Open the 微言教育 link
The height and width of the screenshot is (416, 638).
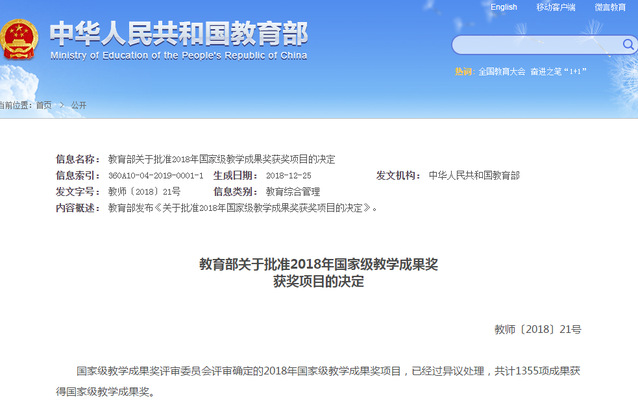click(609, 7)
